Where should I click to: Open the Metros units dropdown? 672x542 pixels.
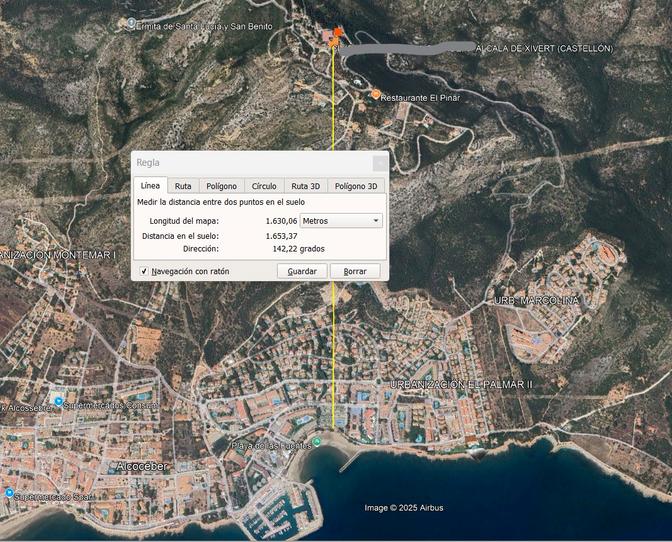click(x=341, y=220)
